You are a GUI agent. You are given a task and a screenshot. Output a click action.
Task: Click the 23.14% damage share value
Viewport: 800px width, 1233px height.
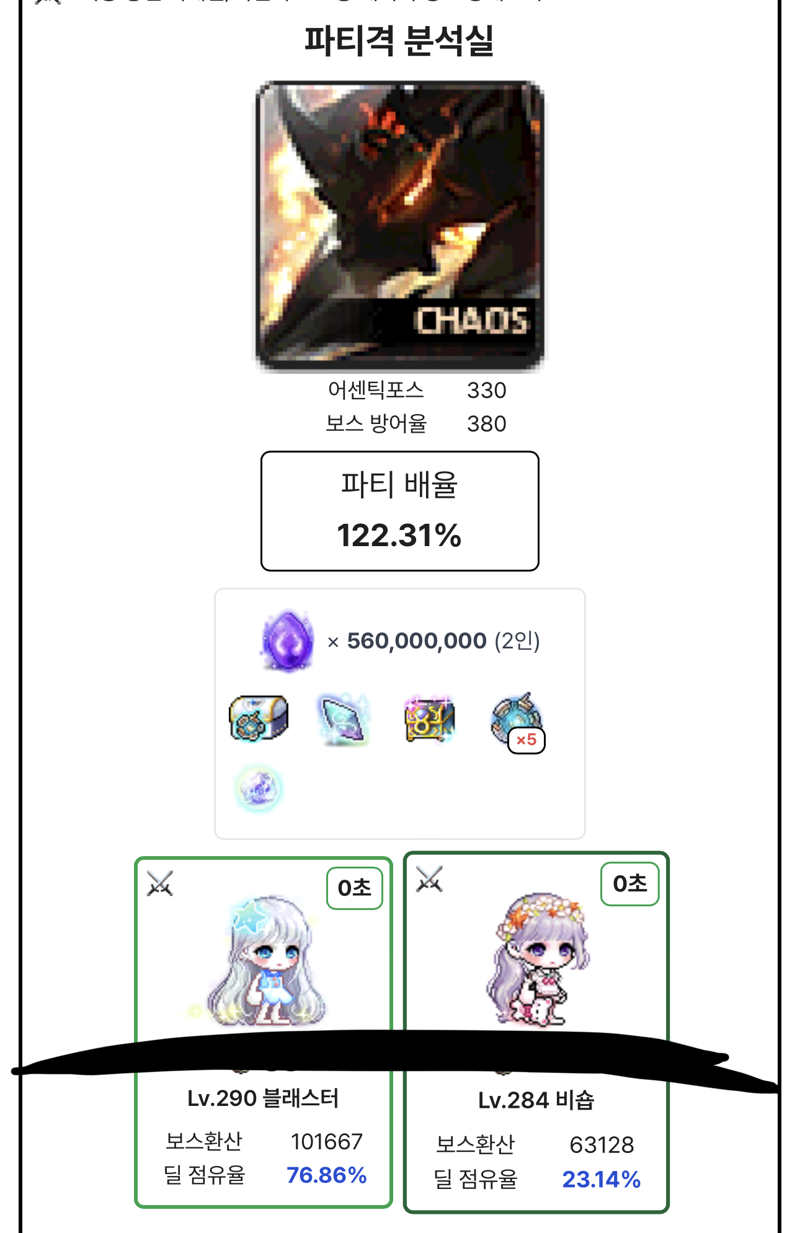[x=601, y=1180]
